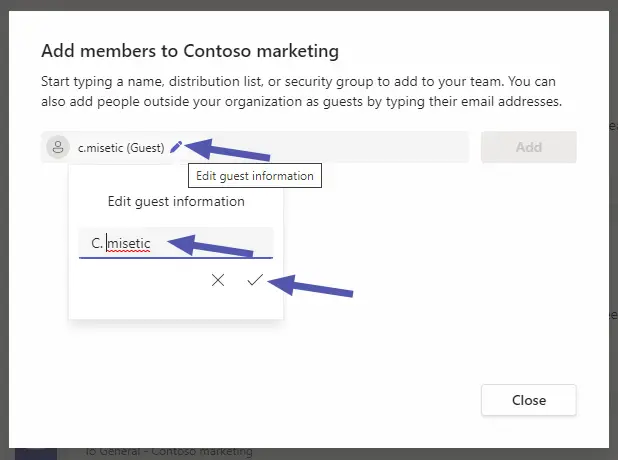Click the c.misetic (Guest) entry
The image size is (618, 460).
121,148
